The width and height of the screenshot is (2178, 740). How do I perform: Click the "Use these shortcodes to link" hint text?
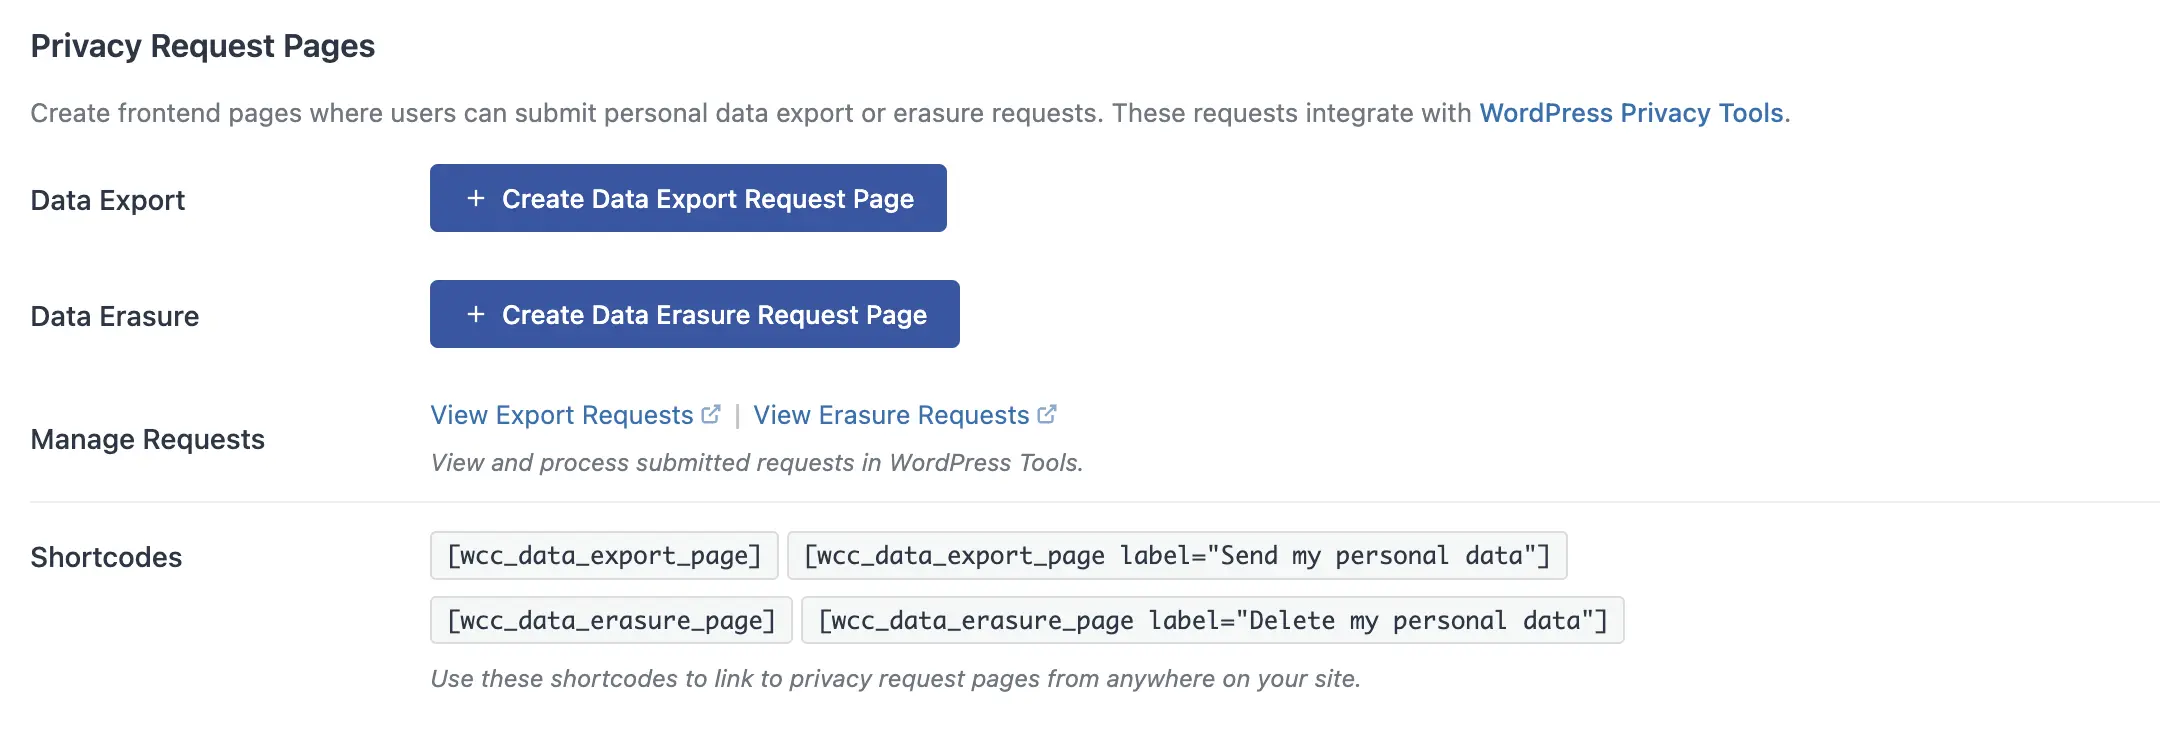coord(896,679)
